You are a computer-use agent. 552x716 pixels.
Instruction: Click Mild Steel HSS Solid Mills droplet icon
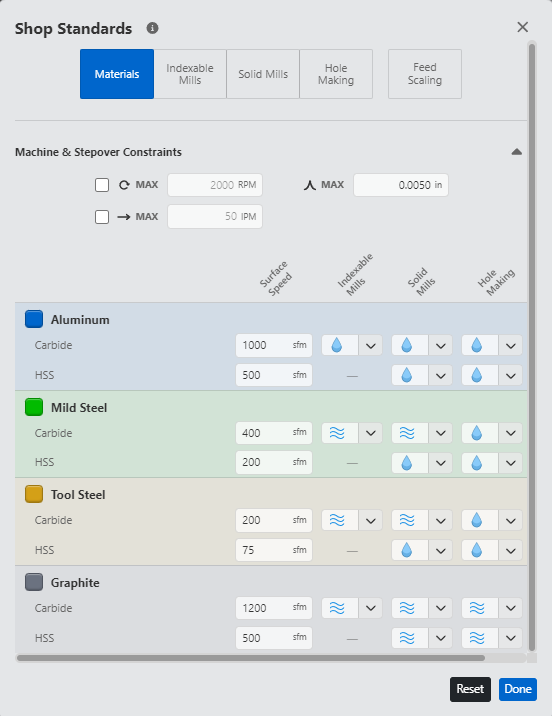pos(407,463)
